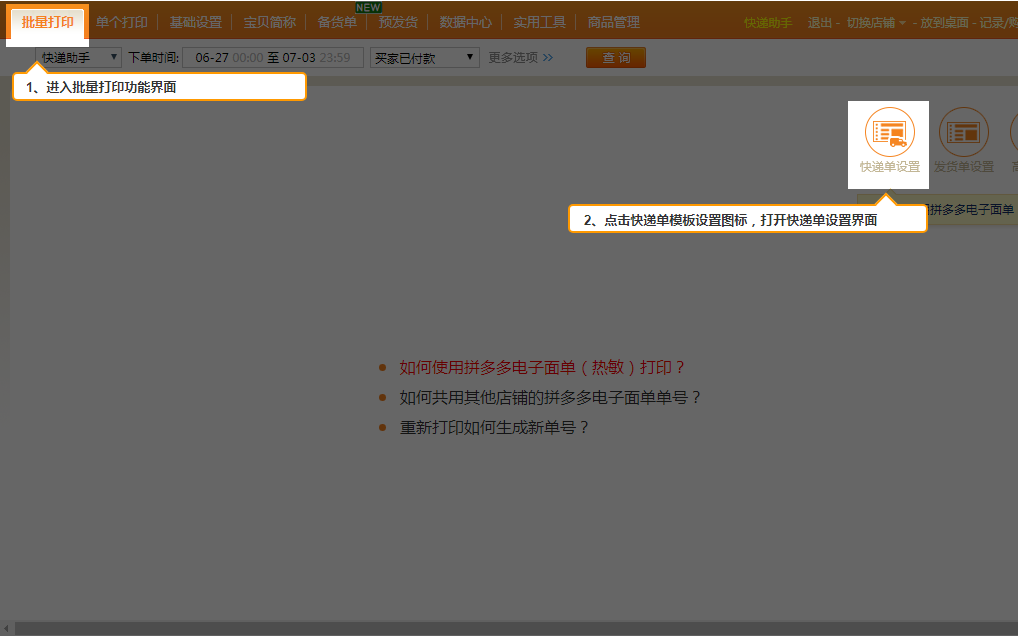Go to 基础设置 menu
The width and height of the screenshot is (1018, 636).
195,22
